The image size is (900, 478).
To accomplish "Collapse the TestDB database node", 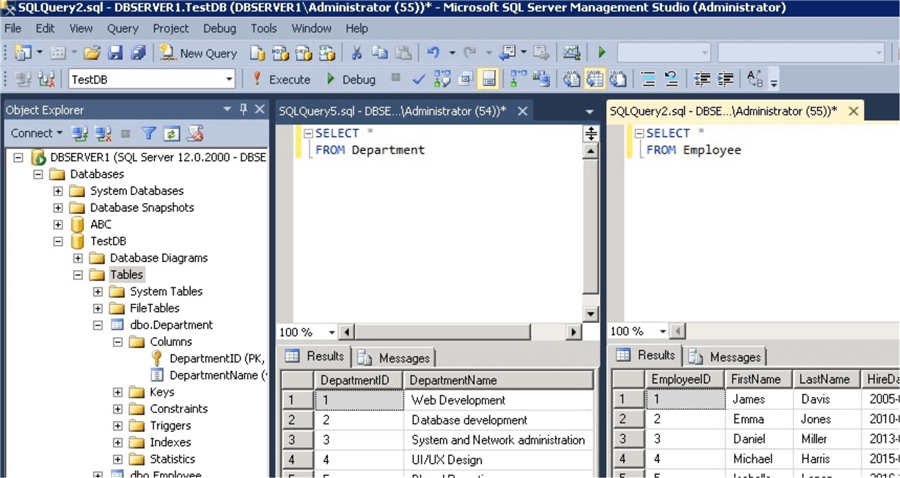I will 58,241.
